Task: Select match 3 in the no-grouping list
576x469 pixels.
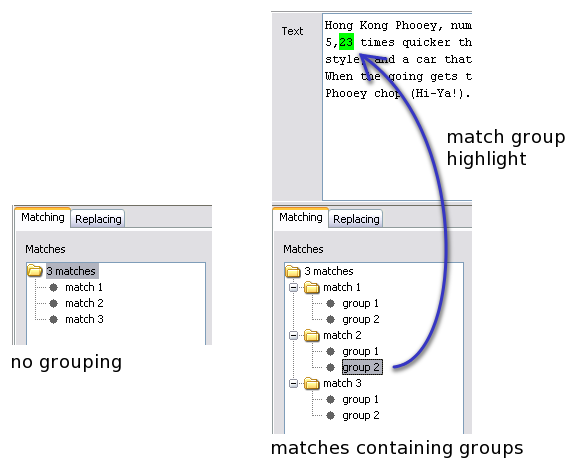Action: [x=84, y=319]
